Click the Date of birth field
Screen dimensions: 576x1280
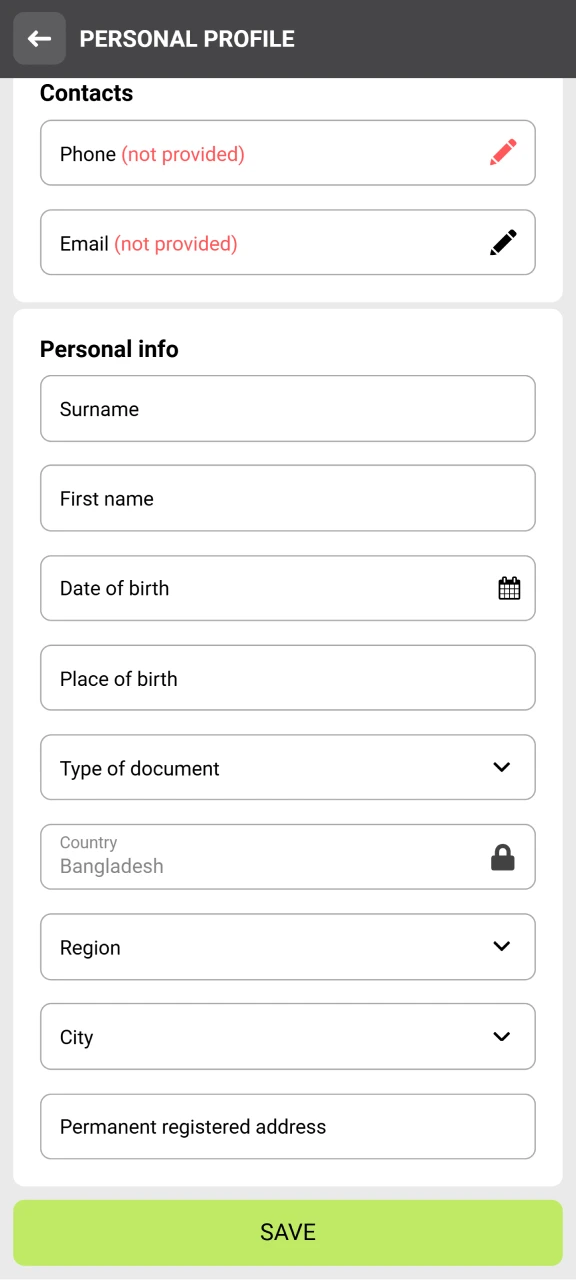pos(250,588)
